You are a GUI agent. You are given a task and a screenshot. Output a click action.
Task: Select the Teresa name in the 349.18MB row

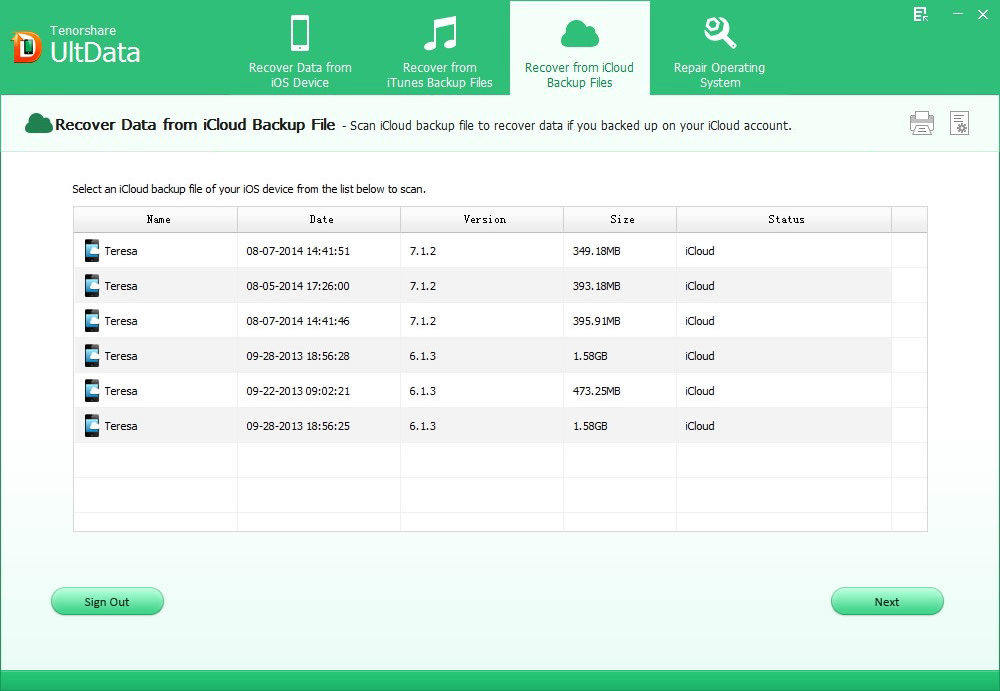point(121,251)
